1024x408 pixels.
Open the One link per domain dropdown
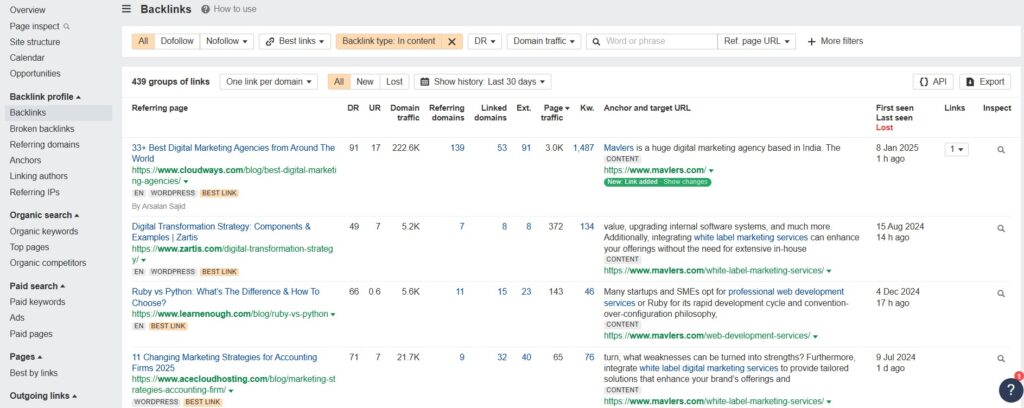(268, 82)
